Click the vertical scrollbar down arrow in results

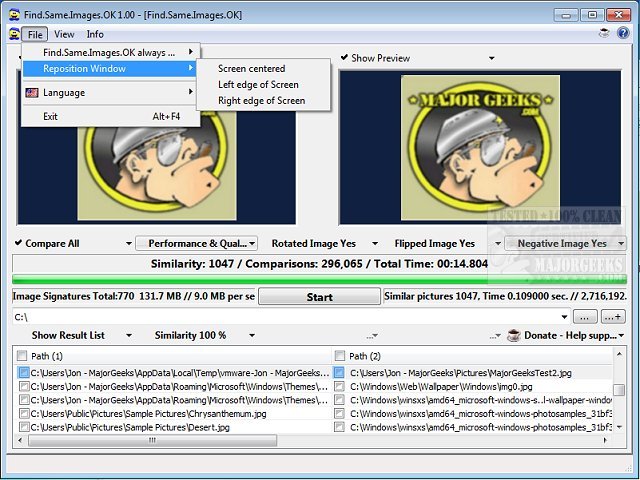(619, 427)
